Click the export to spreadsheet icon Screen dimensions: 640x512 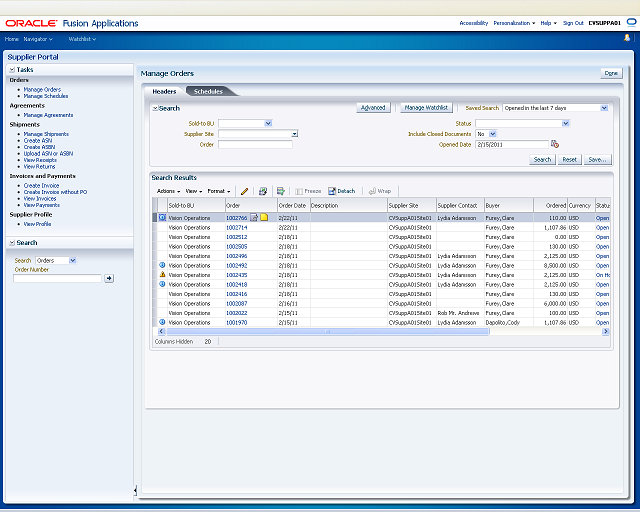(x=263, y=191)
